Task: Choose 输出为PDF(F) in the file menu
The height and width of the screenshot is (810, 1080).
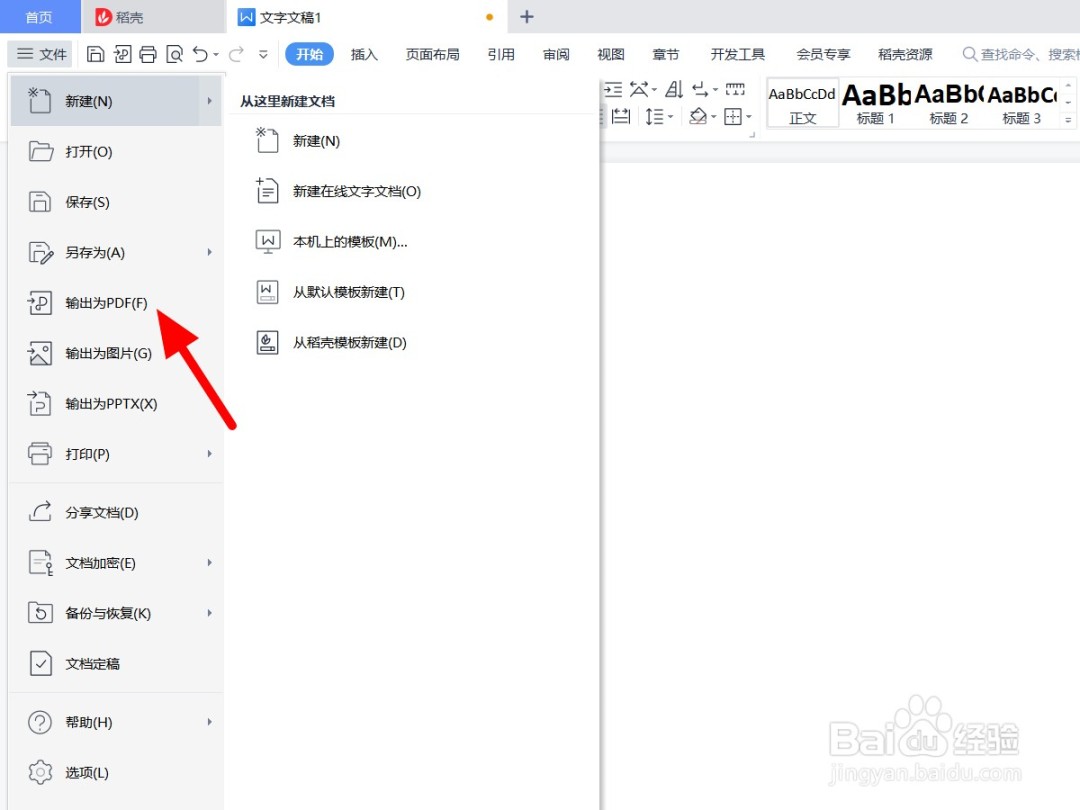Action: [x=116, y=303]
